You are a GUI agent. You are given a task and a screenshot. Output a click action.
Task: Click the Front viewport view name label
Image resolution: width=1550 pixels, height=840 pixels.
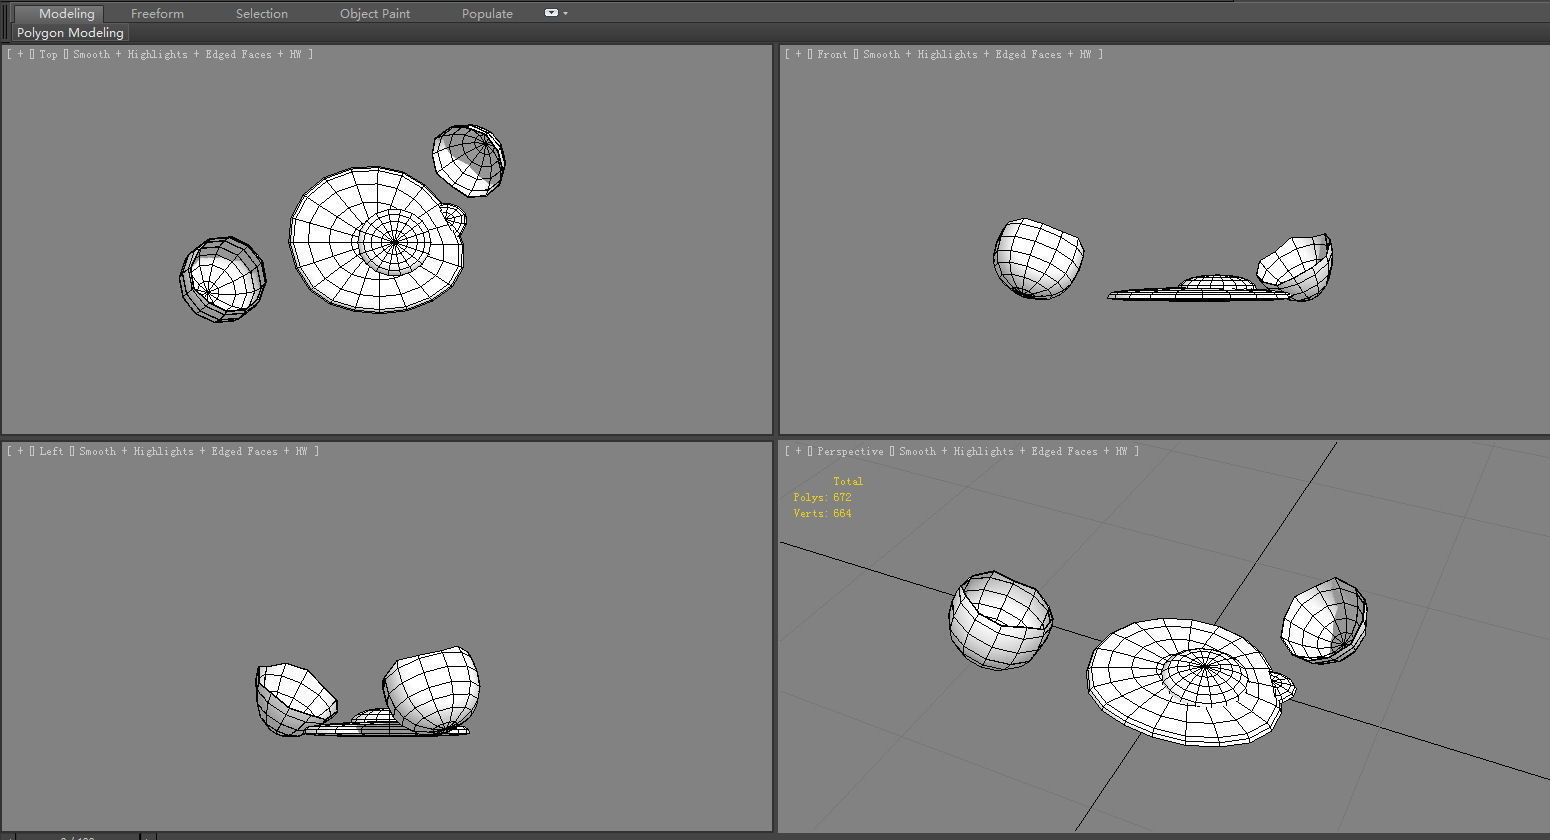(832, 55)
